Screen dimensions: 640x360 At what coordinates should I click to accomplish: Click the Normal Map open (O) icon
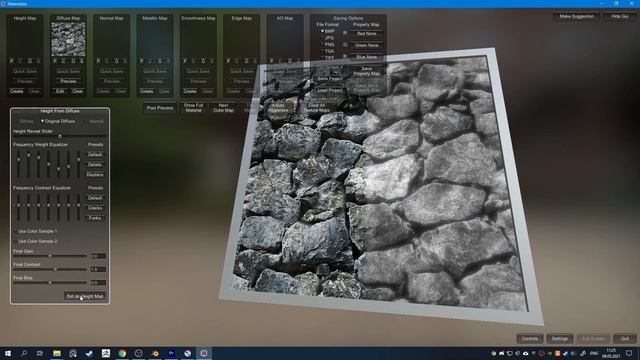pos(116,61)
